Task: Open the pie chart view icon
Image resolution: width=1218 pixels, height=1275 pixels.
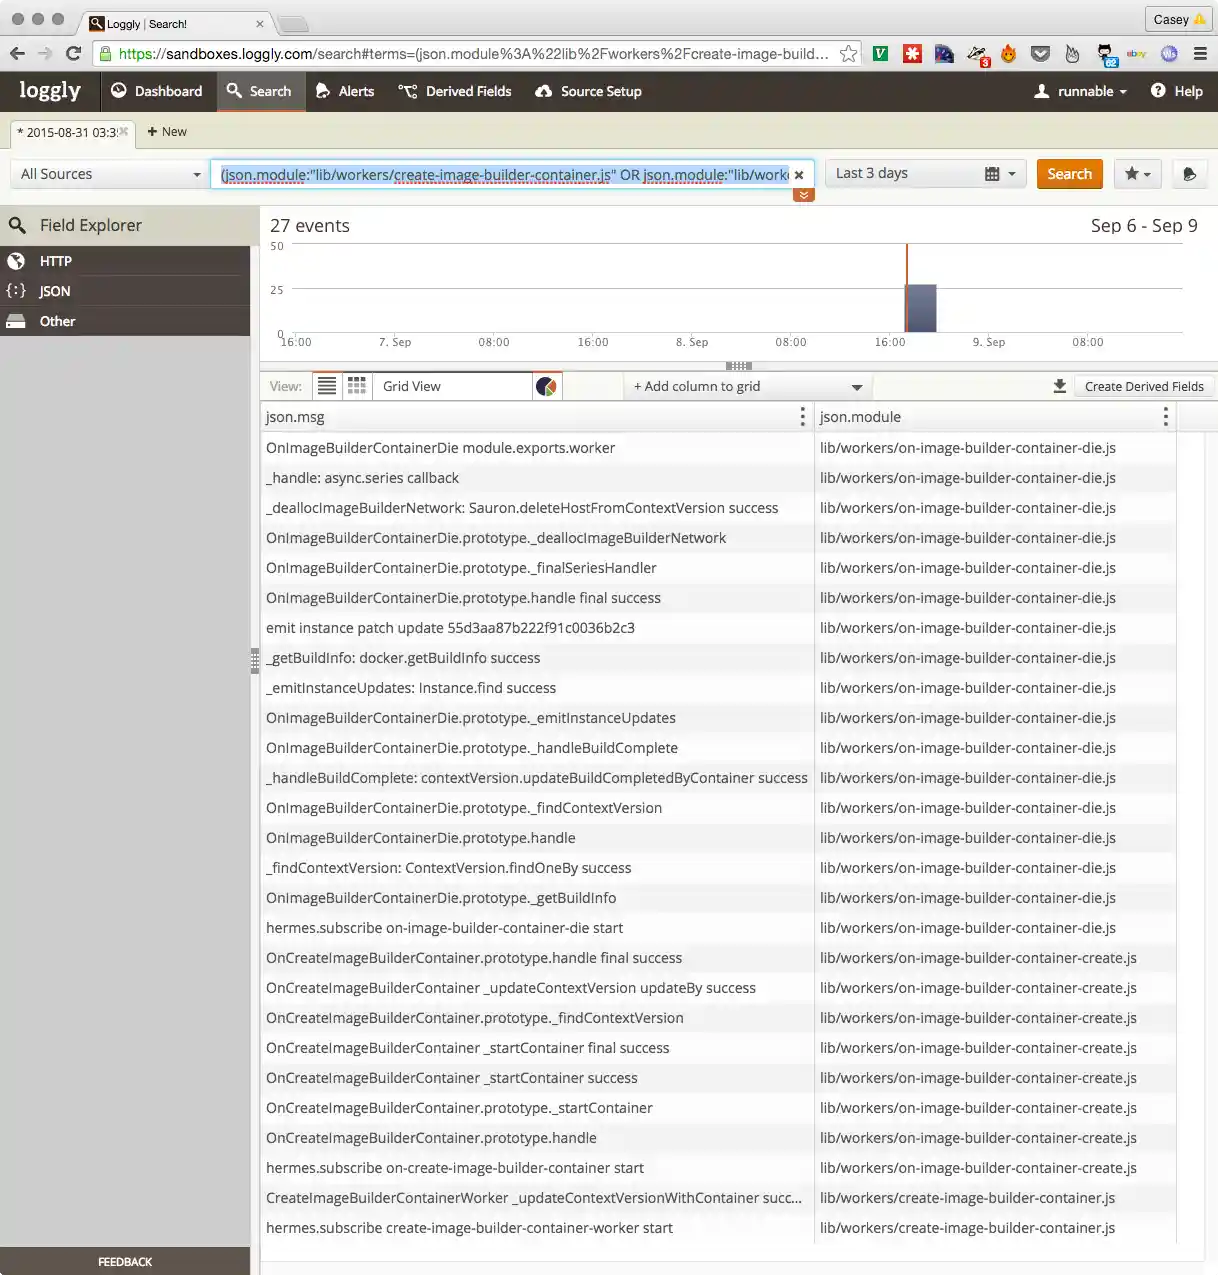Action: pyautogui.click(x=546, y=386)
